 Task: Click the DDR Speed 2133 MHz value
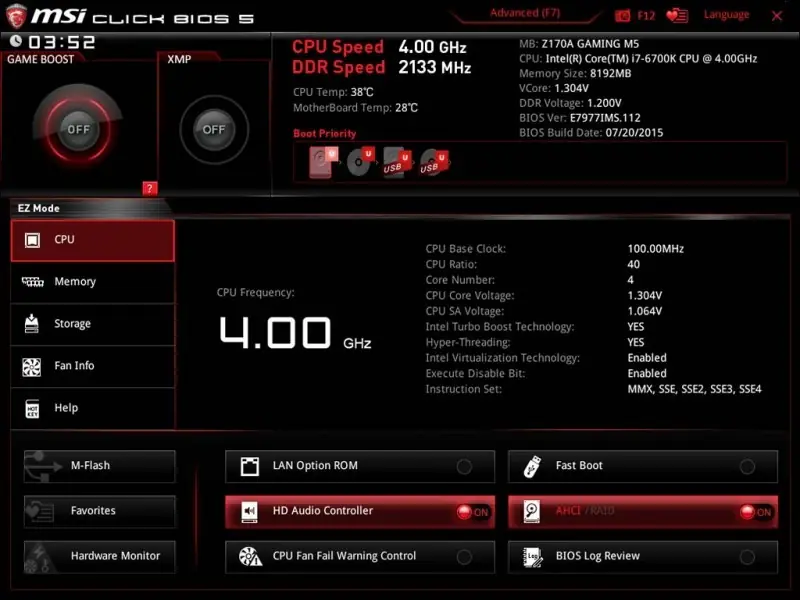tap(435, 67)
